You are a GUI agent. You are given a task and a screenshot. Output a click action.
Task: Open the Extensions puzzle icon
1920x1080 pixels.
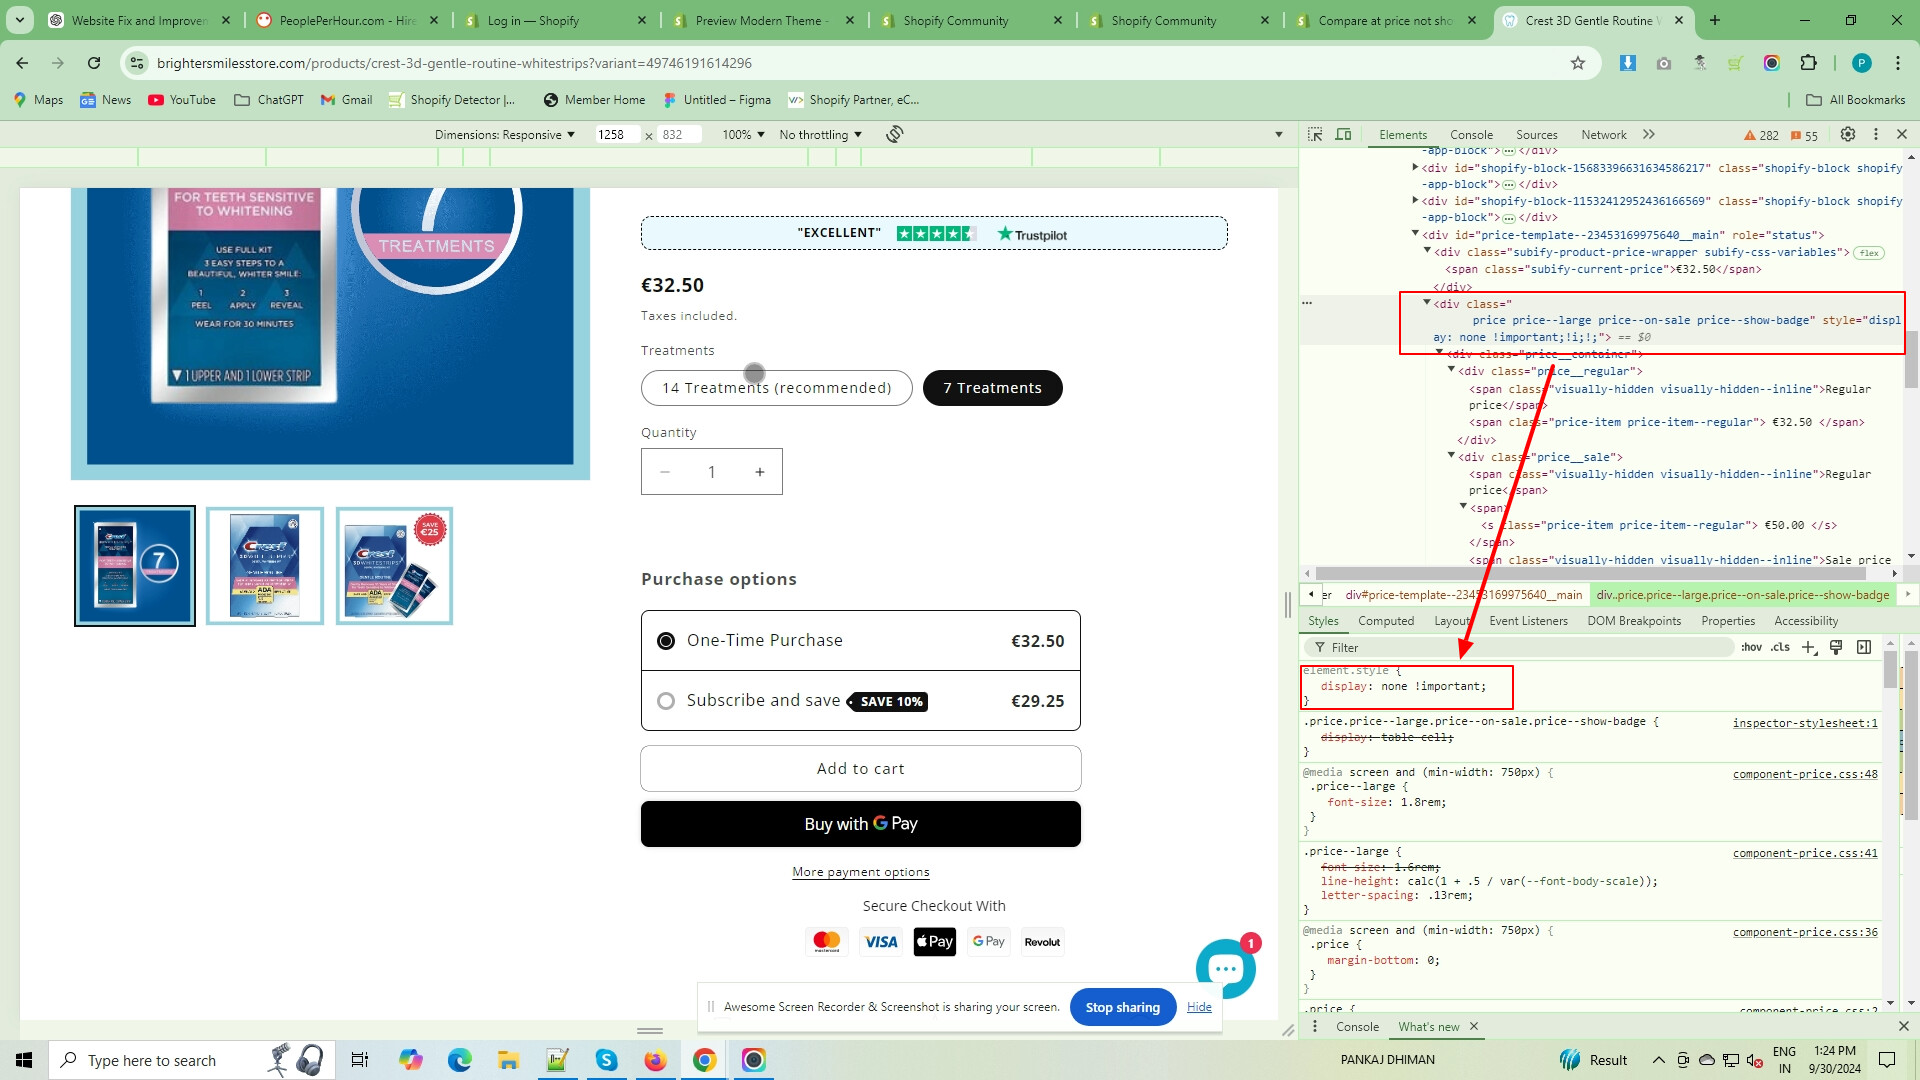pos(1808,63)
